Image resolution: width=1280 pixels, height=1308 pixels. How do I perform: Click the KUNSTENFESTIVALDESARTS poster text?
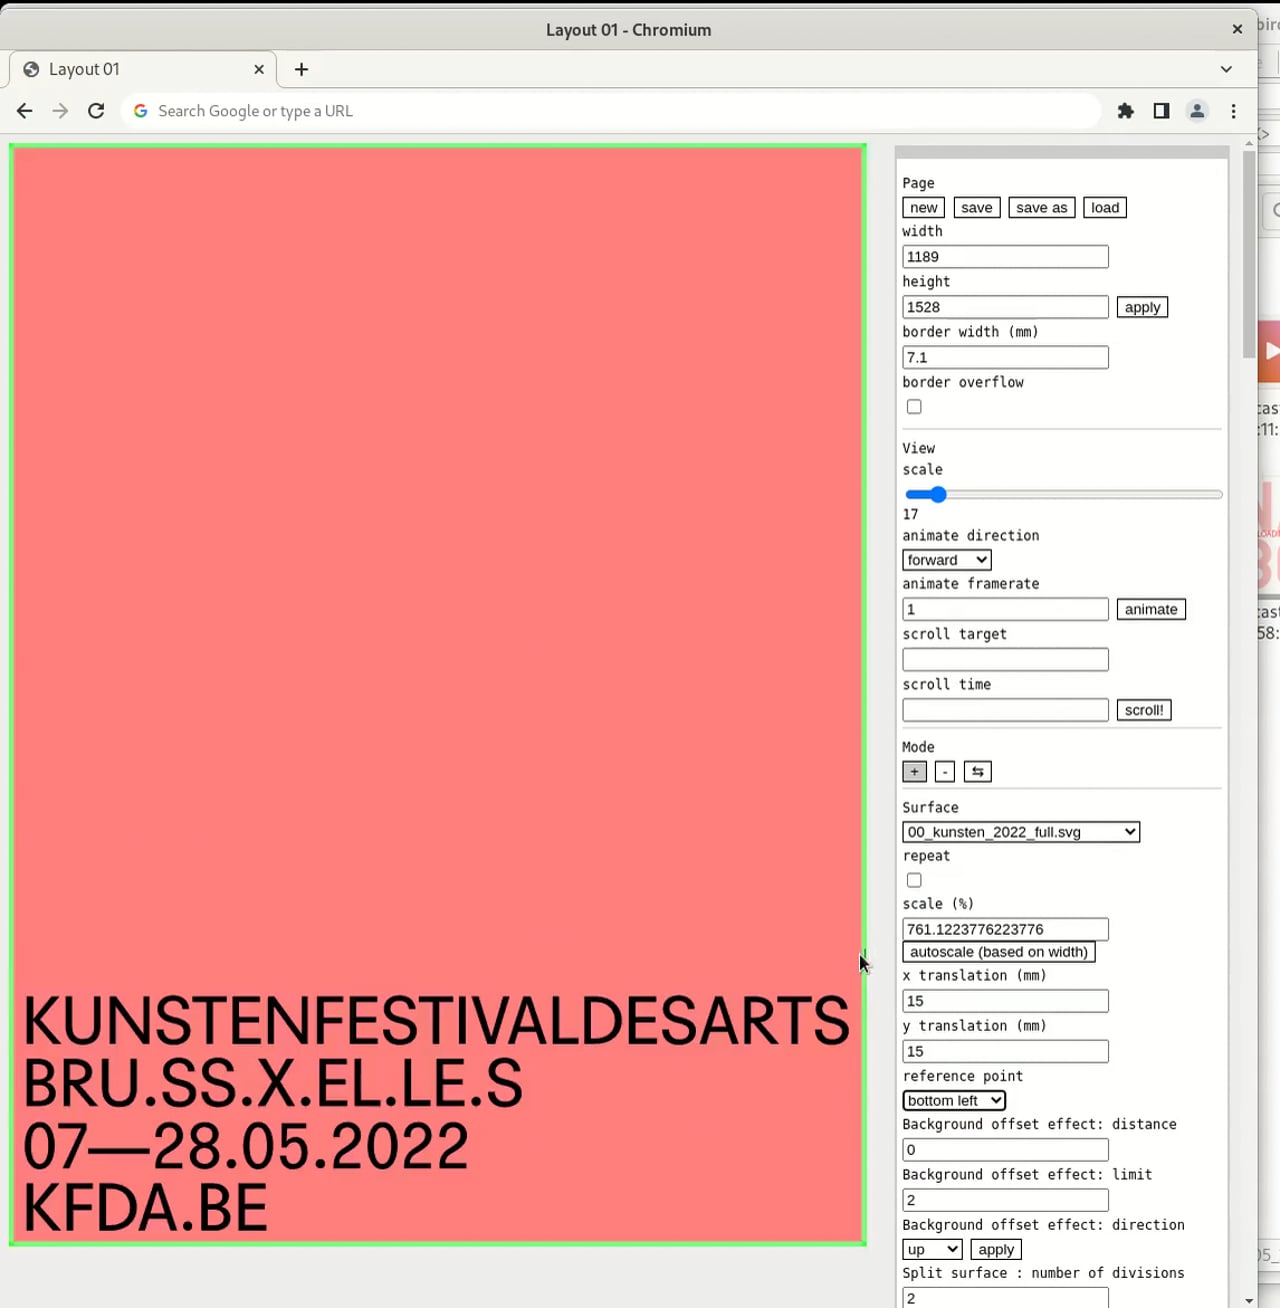click(436, 1021)
